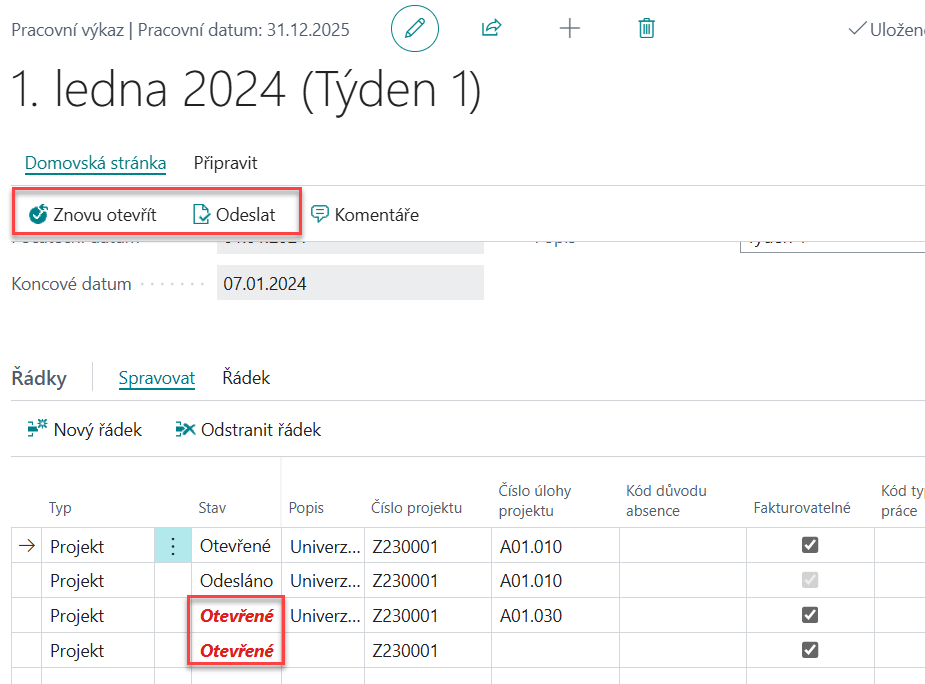
Task: Click the plus icon to create new
Action: [x=569, y=28]
